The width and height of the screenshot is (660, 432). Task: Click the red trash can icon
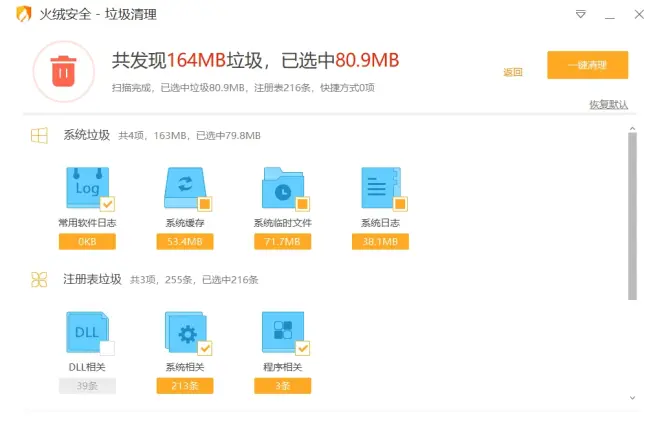click(x=64, y=72)
